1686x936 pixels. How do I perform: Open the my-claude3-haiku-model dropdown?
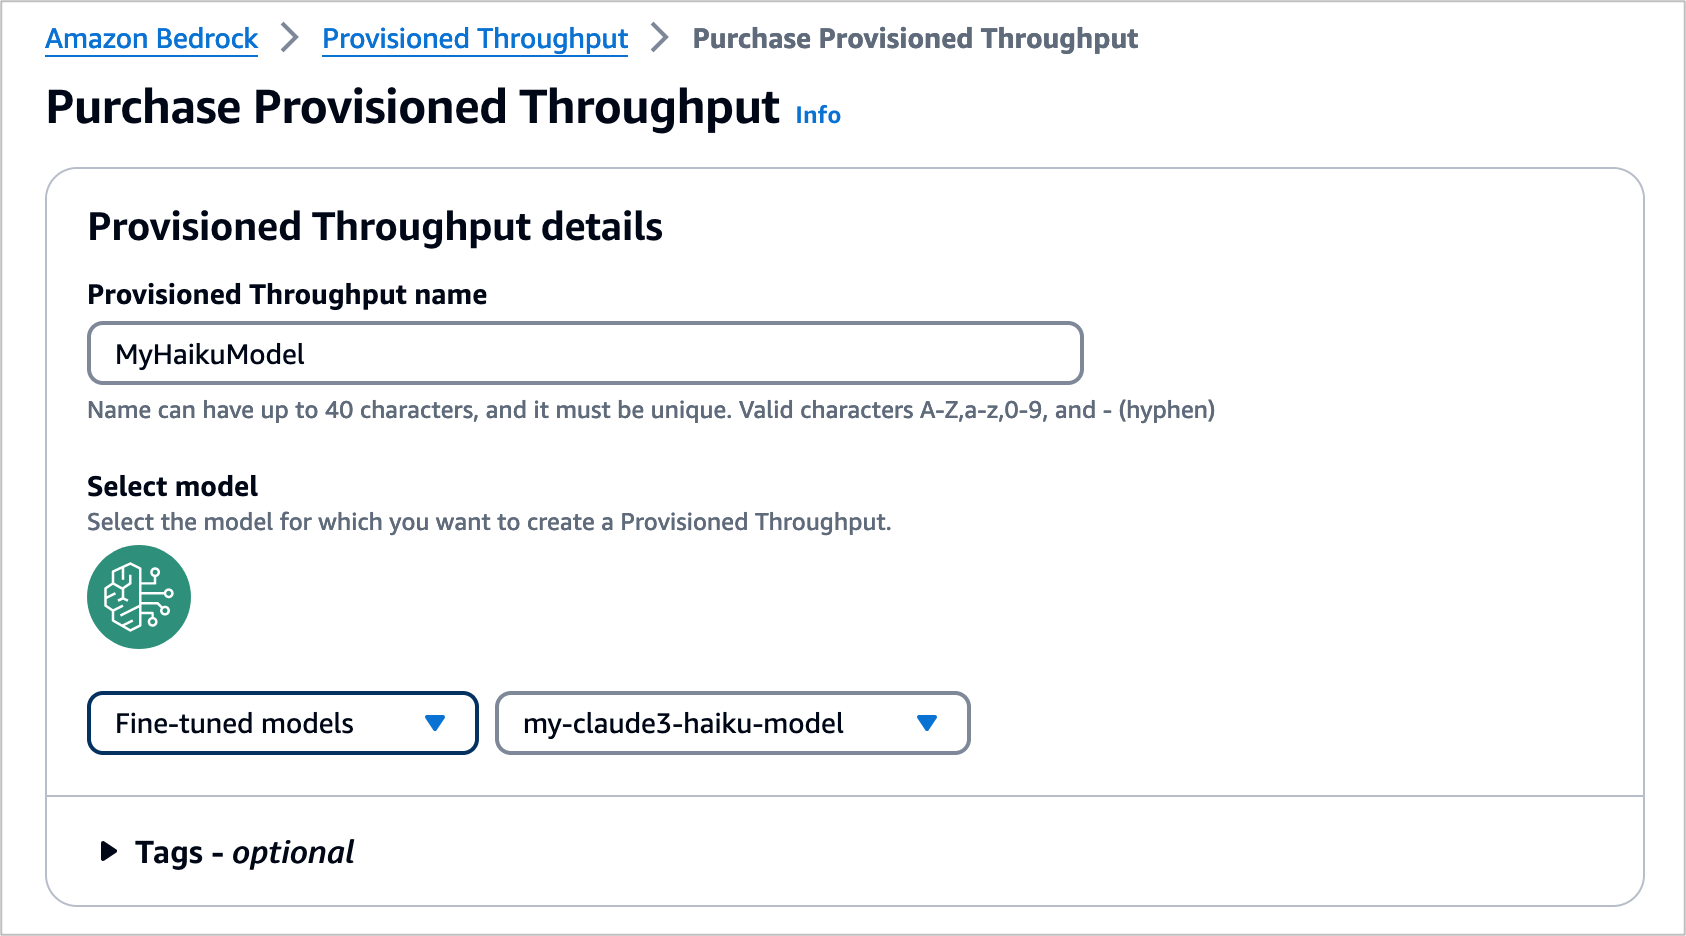(733, 723)
